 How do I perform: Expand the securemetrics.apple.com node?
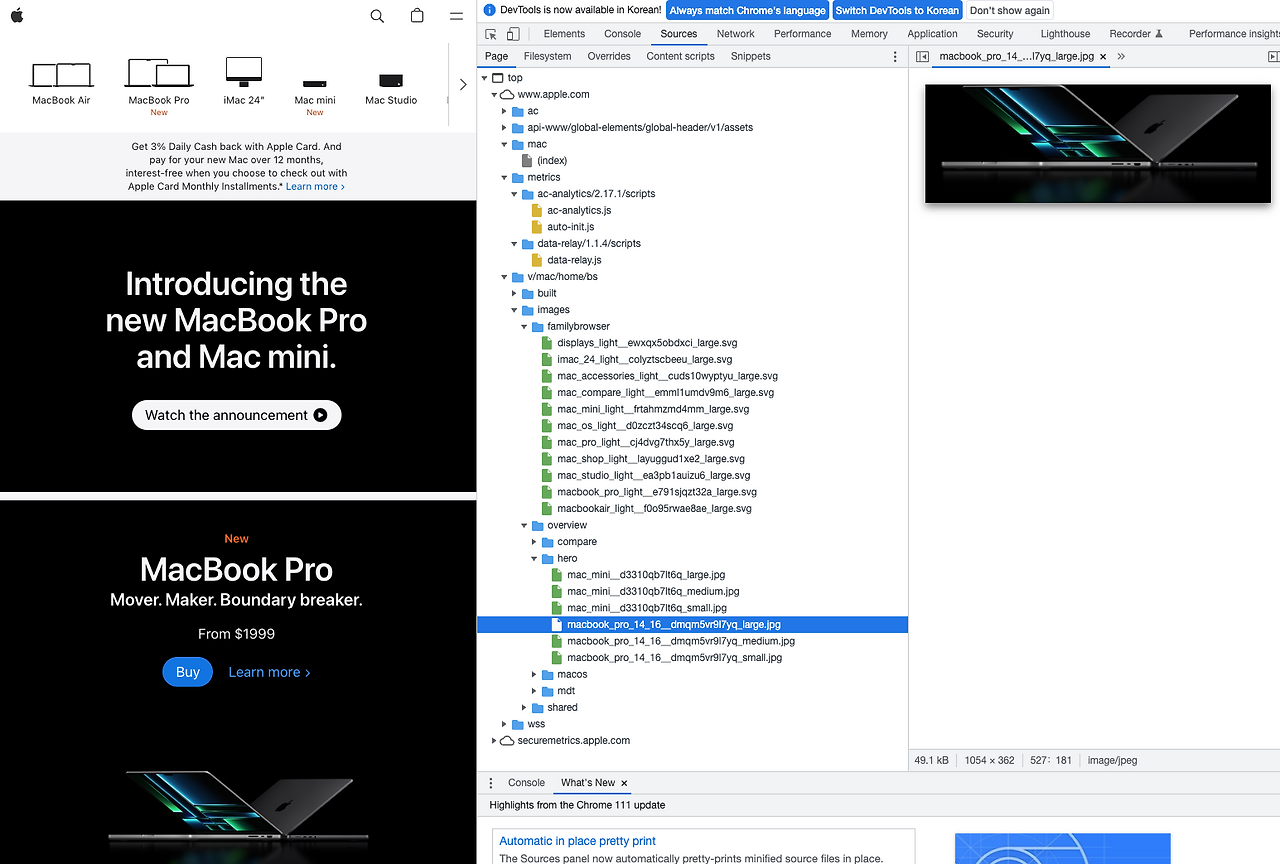pyautogui.click(x=494, y=741)
